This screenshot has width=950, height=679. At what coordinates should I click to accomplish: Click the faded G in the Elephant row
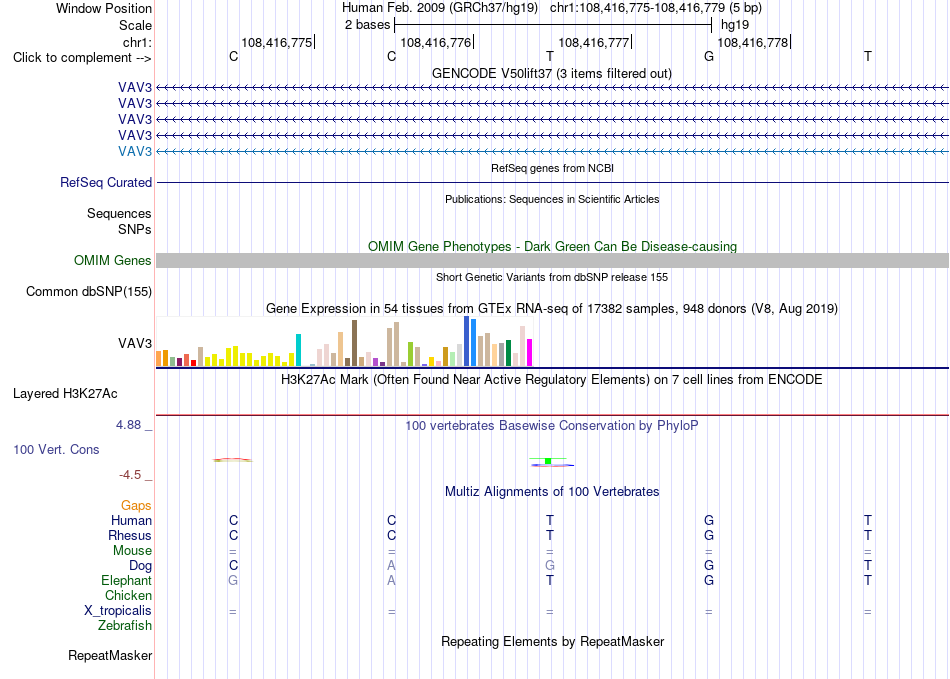coord(233,580)
